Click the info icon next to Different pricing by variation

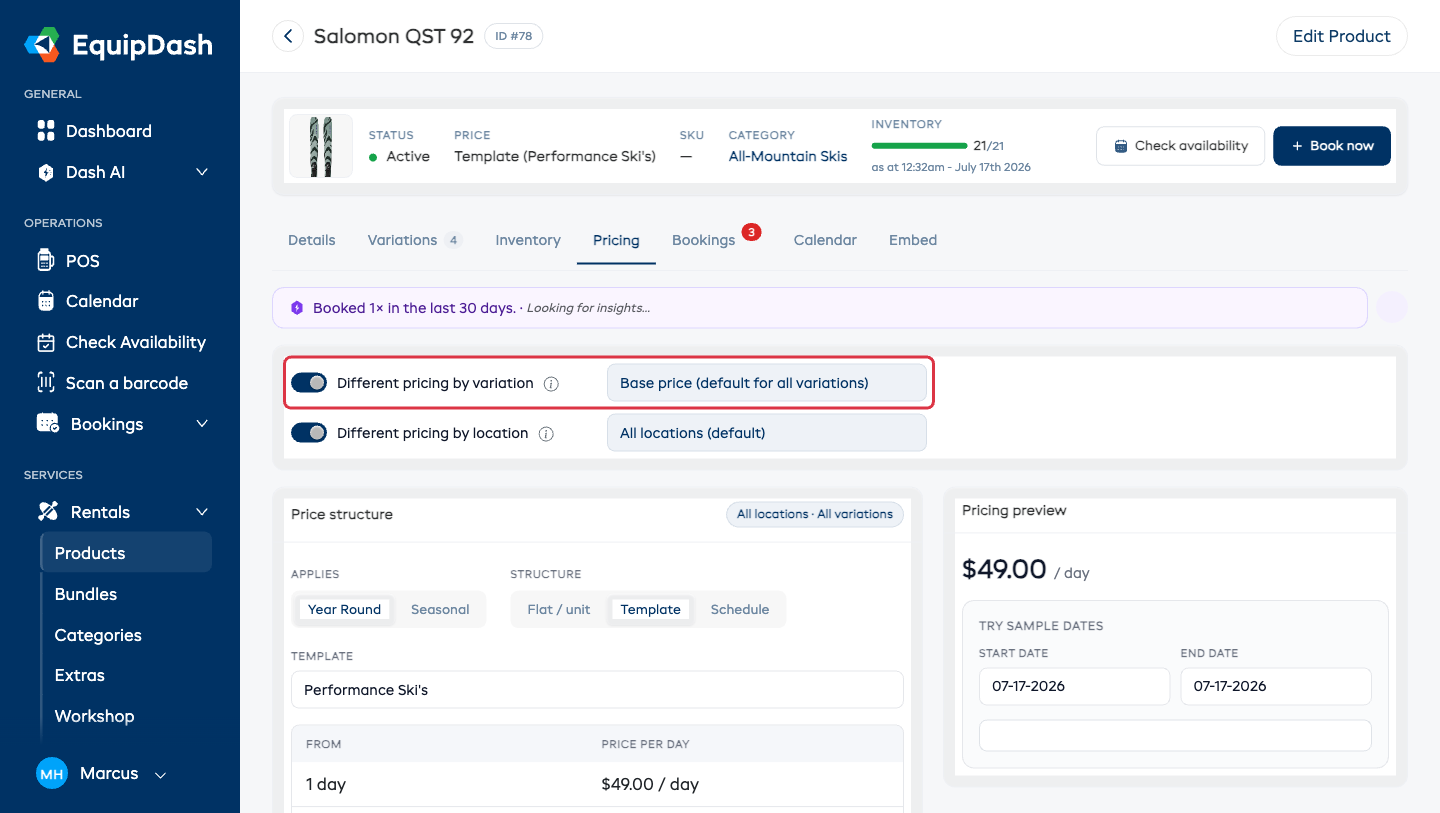(x=551, y=383)
